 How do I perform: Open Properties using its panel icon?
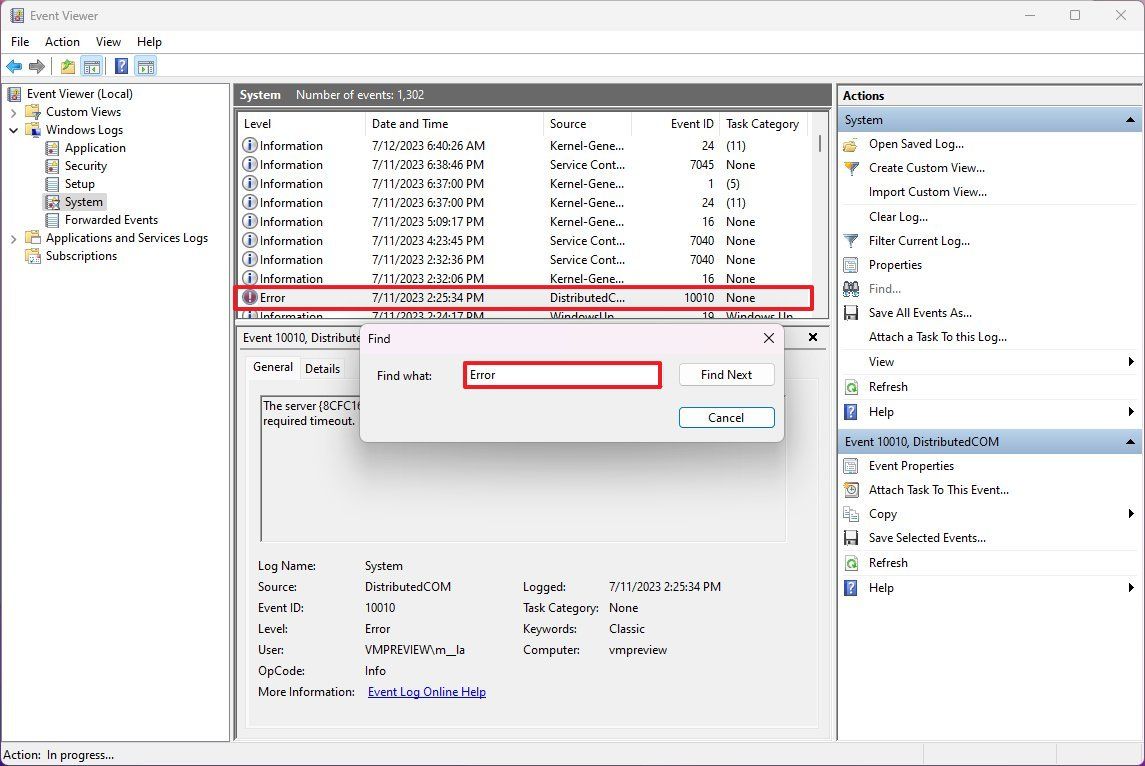(x=849, y=265)
